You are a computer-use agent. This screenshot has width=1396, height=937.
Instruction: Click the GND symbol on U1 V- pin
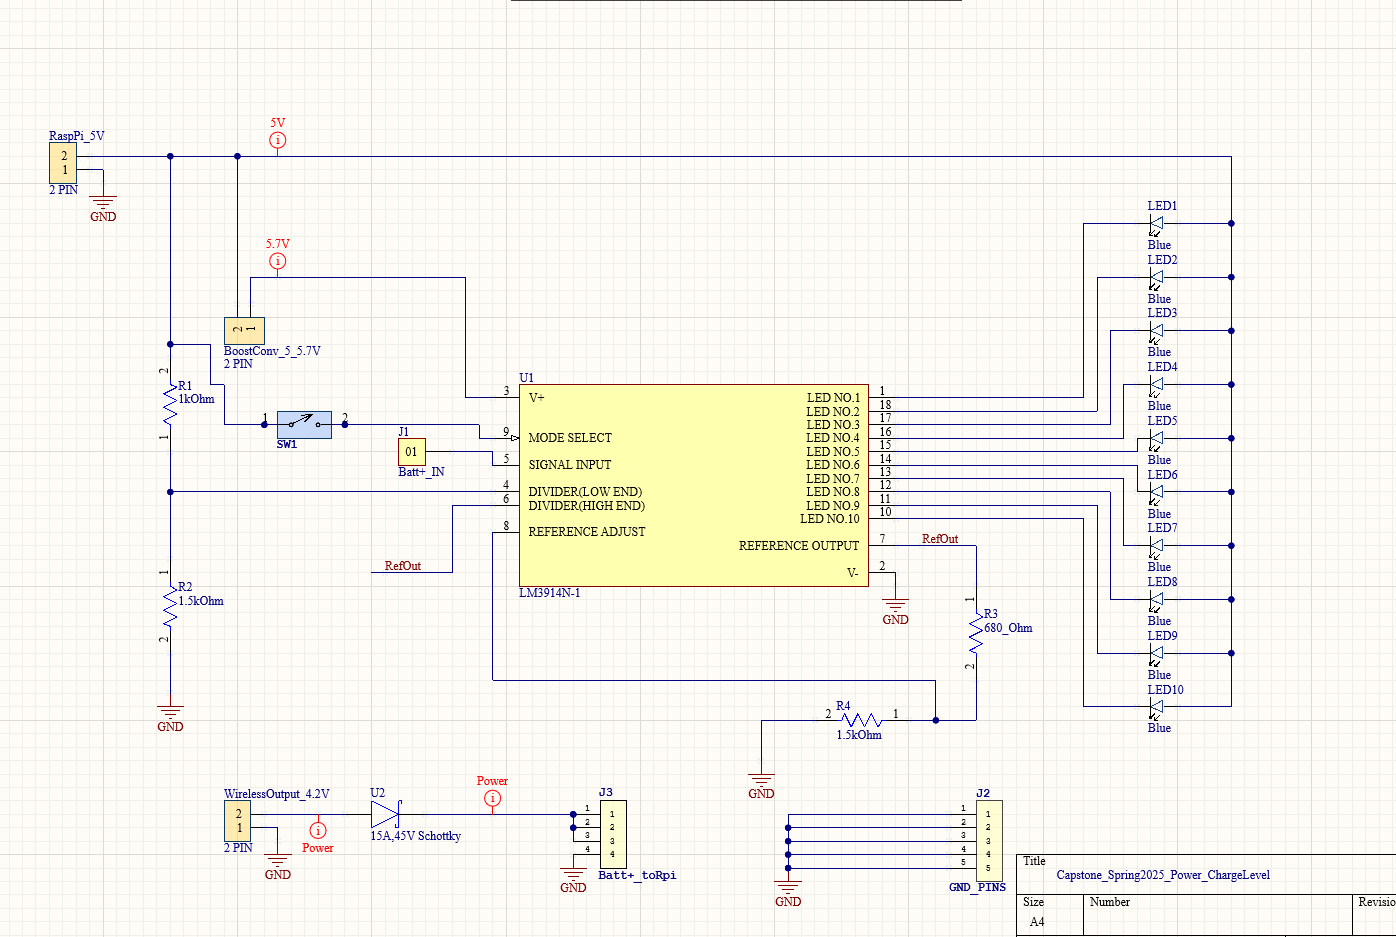895,611
